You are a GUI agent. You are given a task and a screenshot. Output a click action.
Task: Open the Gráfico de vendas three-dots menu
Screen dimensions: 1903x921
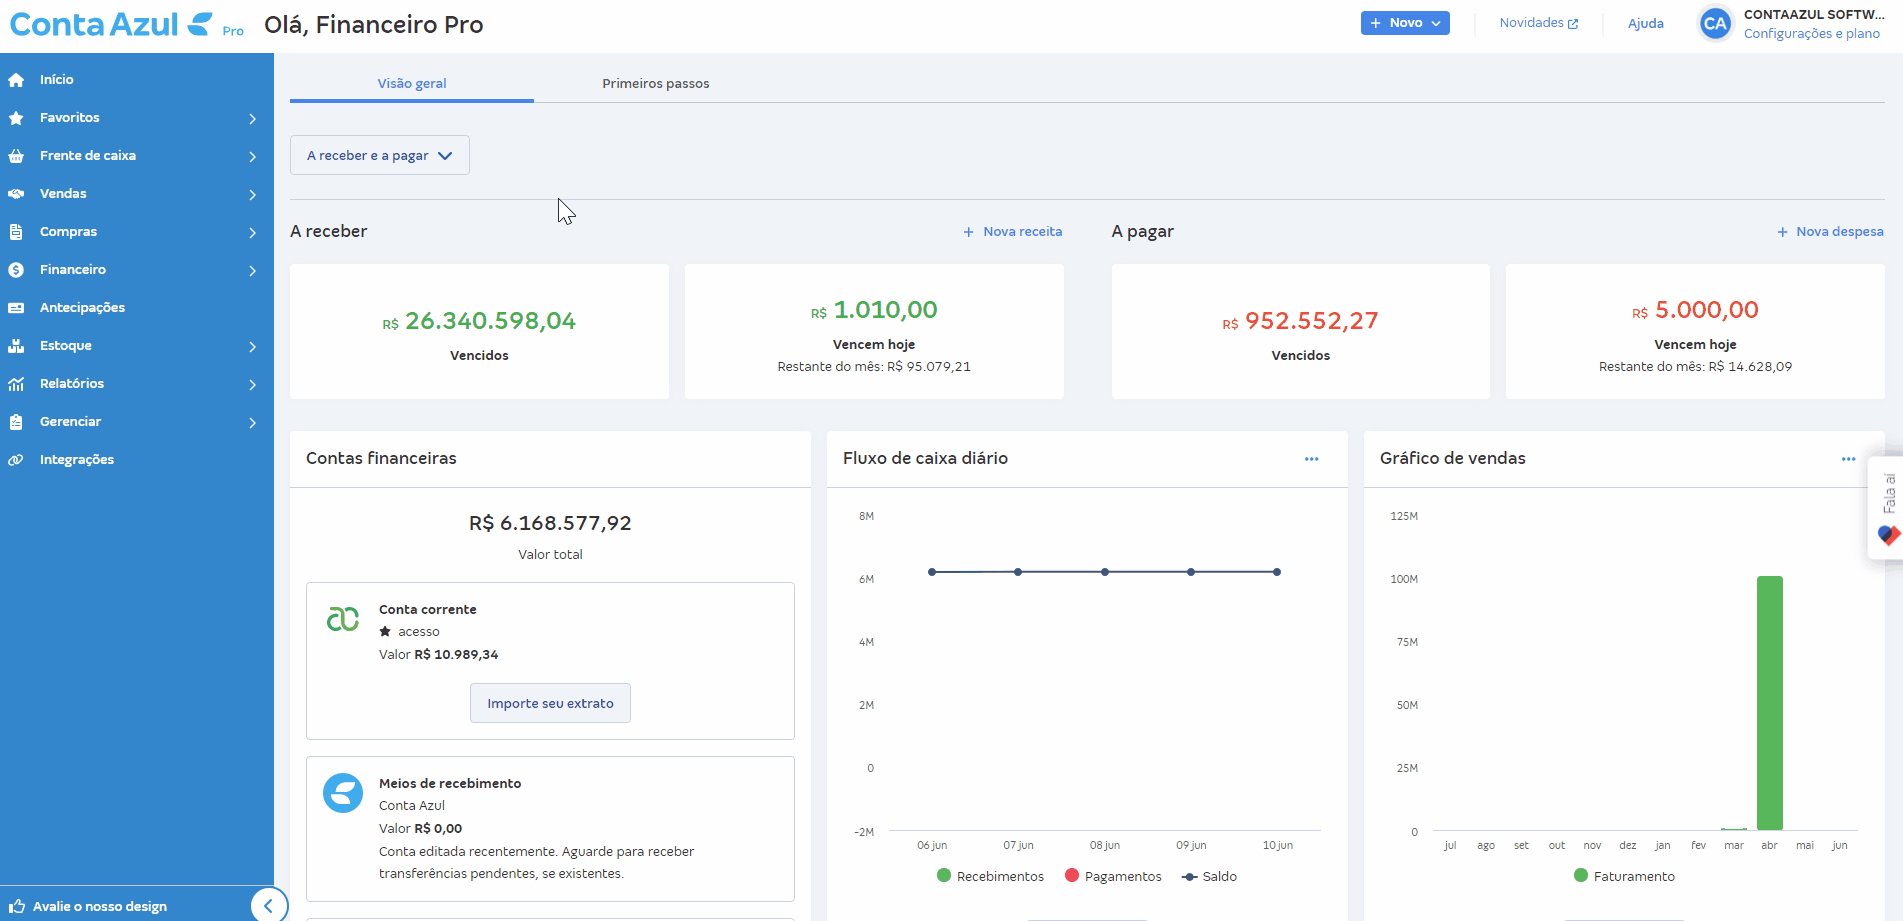click(1848, 459)
